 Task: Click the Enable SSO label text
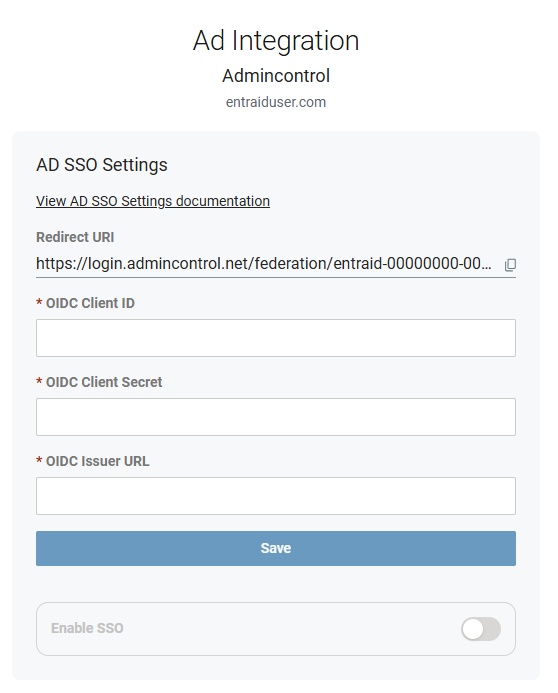[87, 628]
